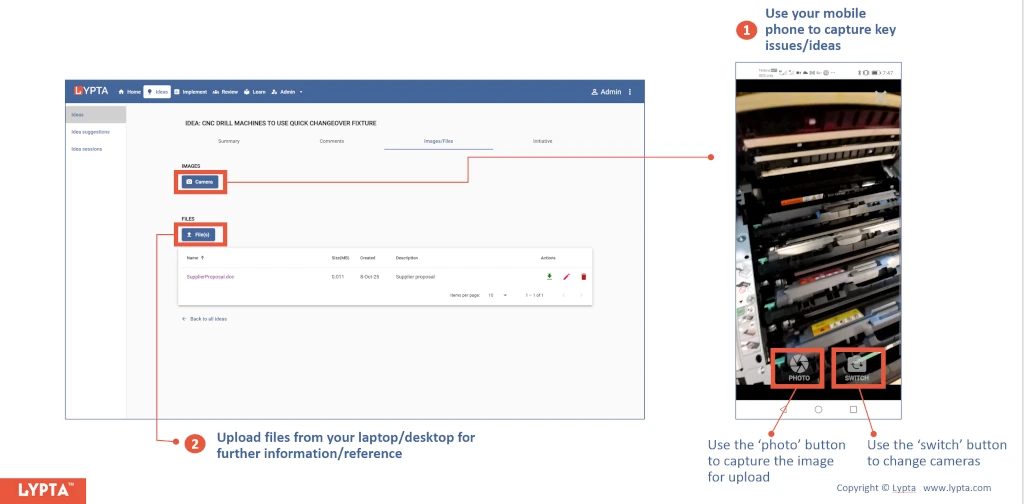This screenshot has height=504, width=1024.
Task: Delete SupplierProposal.doc with the trash icon
Action: 583,277
